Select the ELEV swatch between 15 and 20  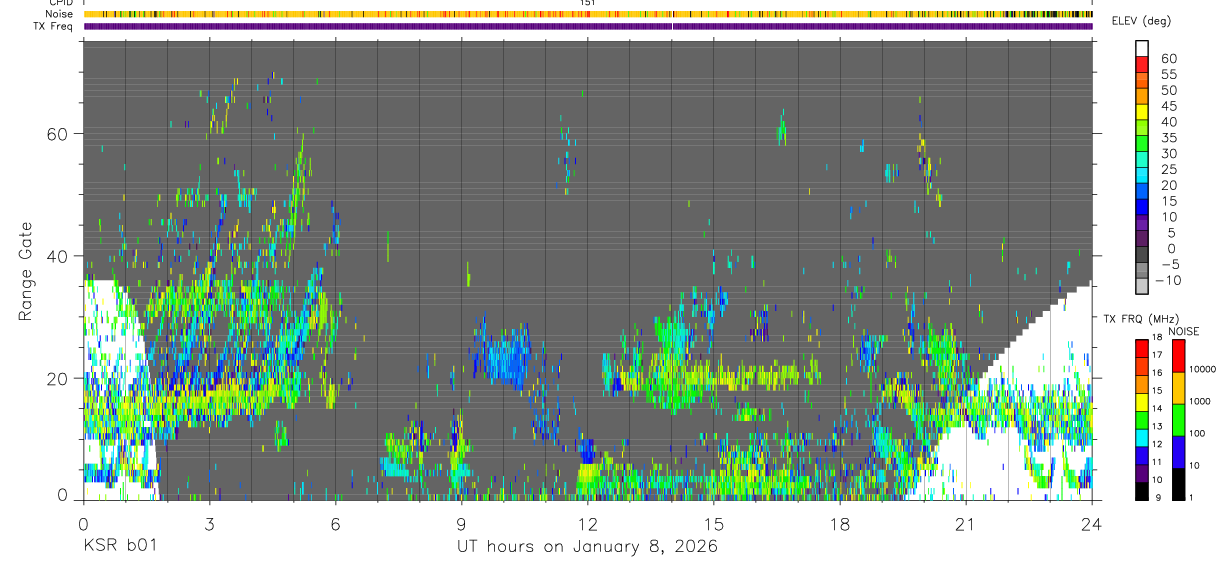(1143, 193)
